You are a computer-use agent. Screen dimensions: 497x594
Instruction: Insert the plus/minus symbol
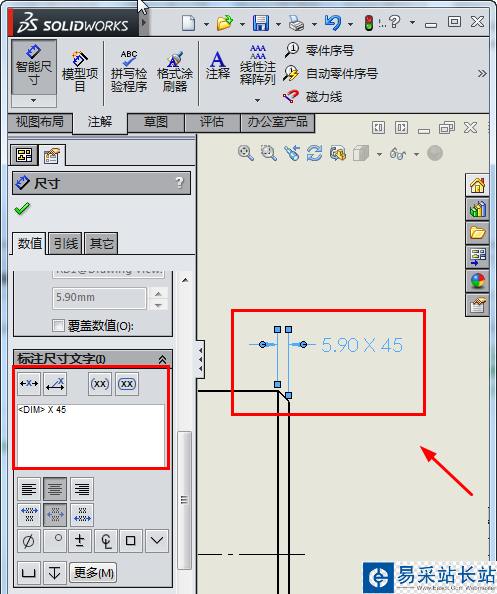[x=80, y=541]
